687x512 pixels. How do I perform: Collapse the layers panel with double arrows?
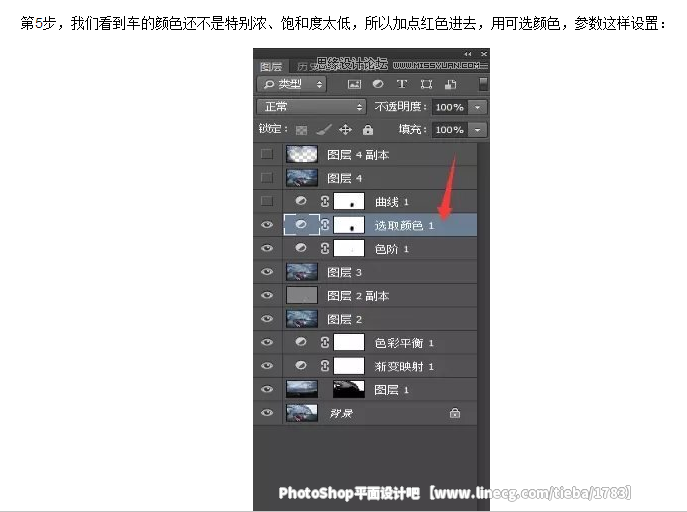(468, 54)
